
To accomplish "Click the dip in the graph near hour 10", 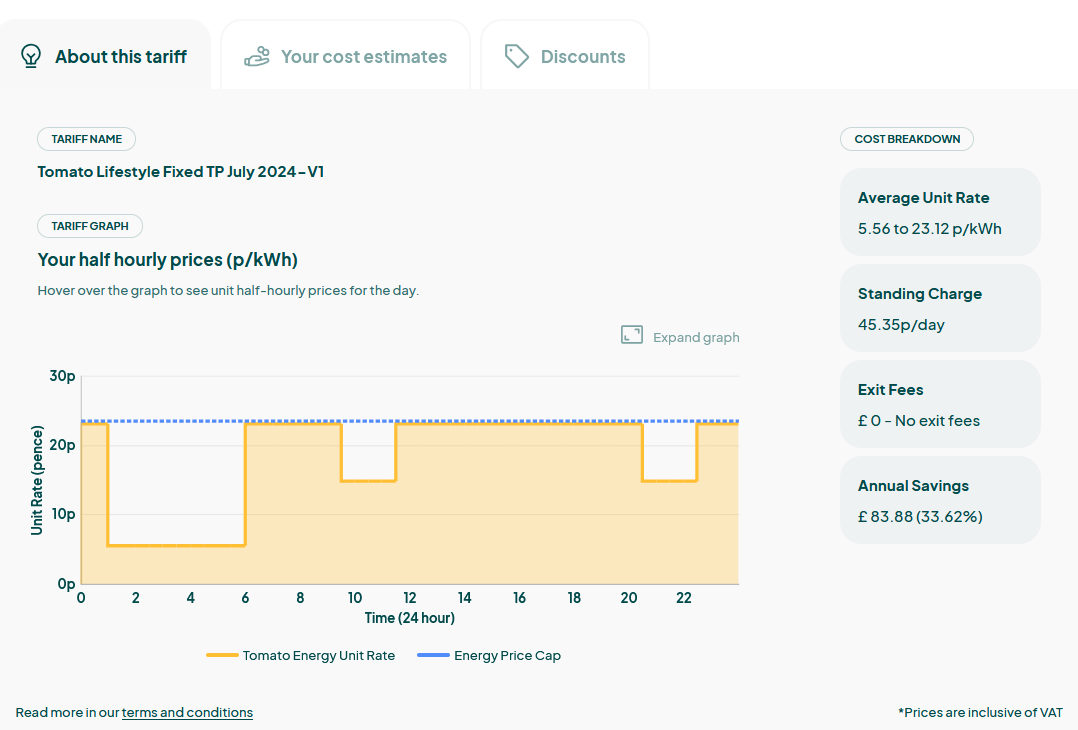I will click(x=368, y=481).
